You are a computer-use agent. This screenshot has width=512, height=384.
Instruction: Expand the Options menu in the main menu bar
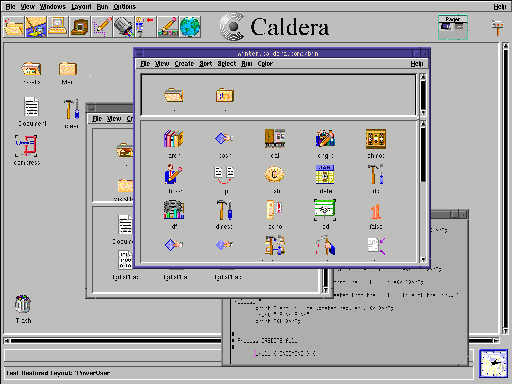tap(124, 7)
